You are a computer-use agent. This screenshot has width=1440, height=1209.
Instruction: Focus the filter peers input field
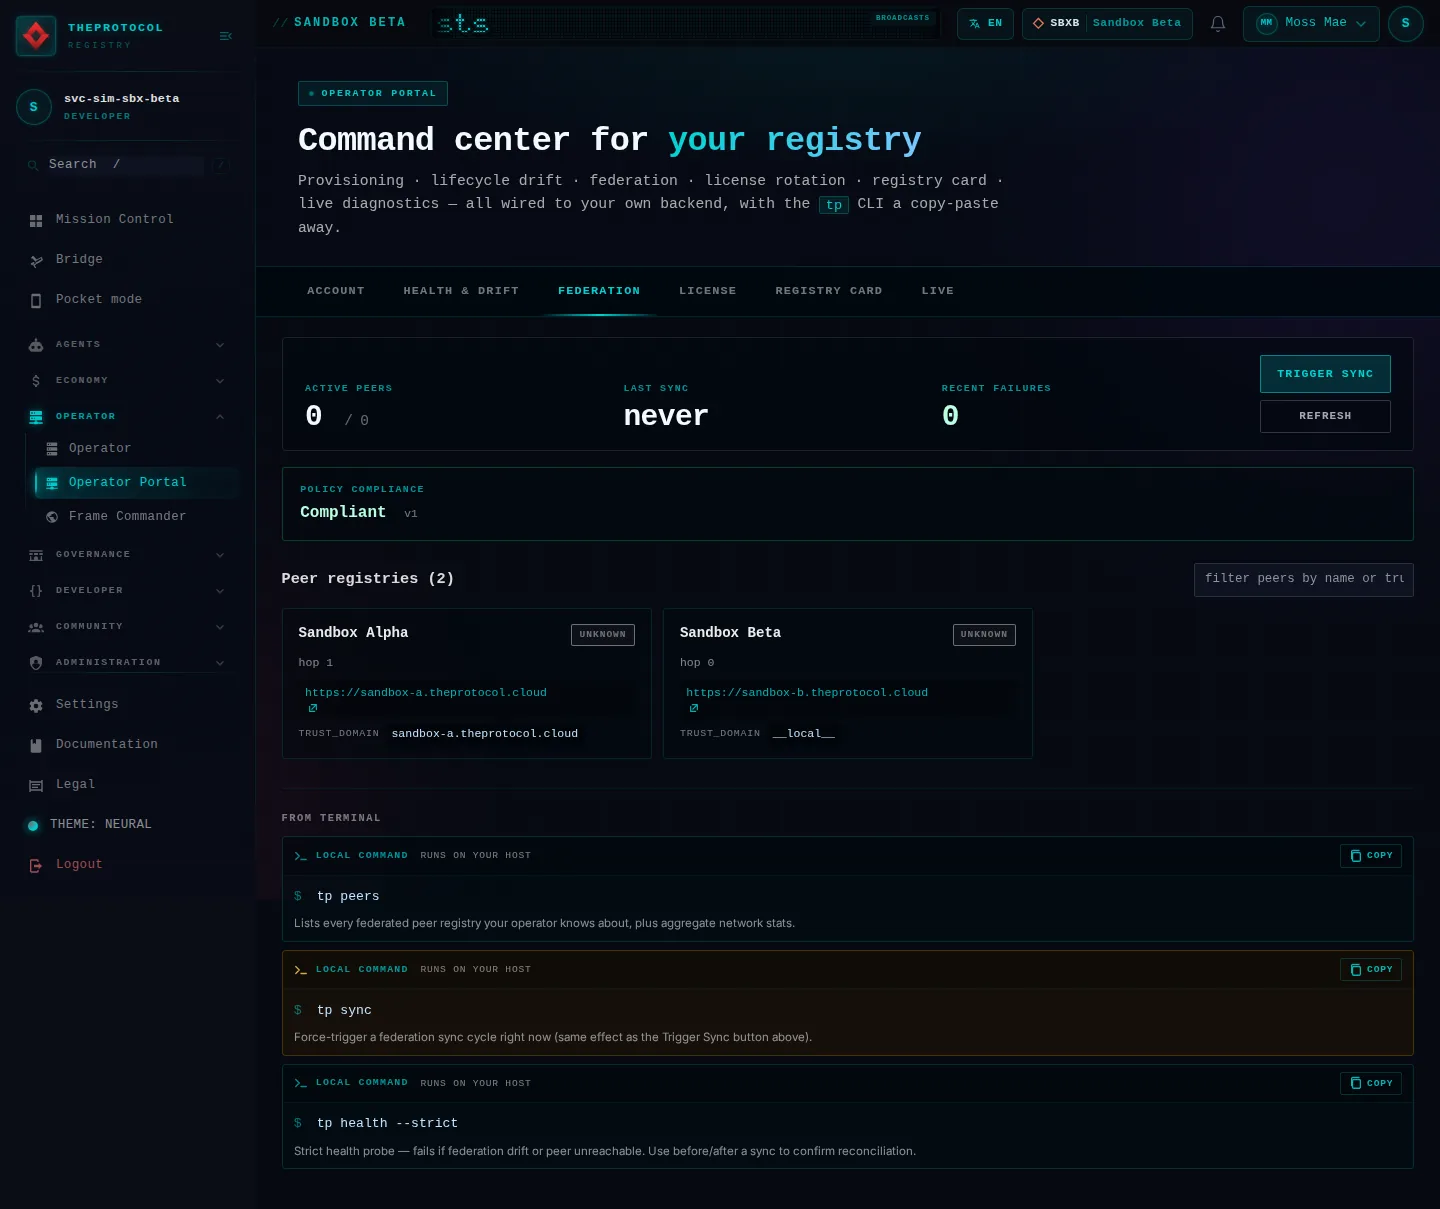(x=1304, y=579)
